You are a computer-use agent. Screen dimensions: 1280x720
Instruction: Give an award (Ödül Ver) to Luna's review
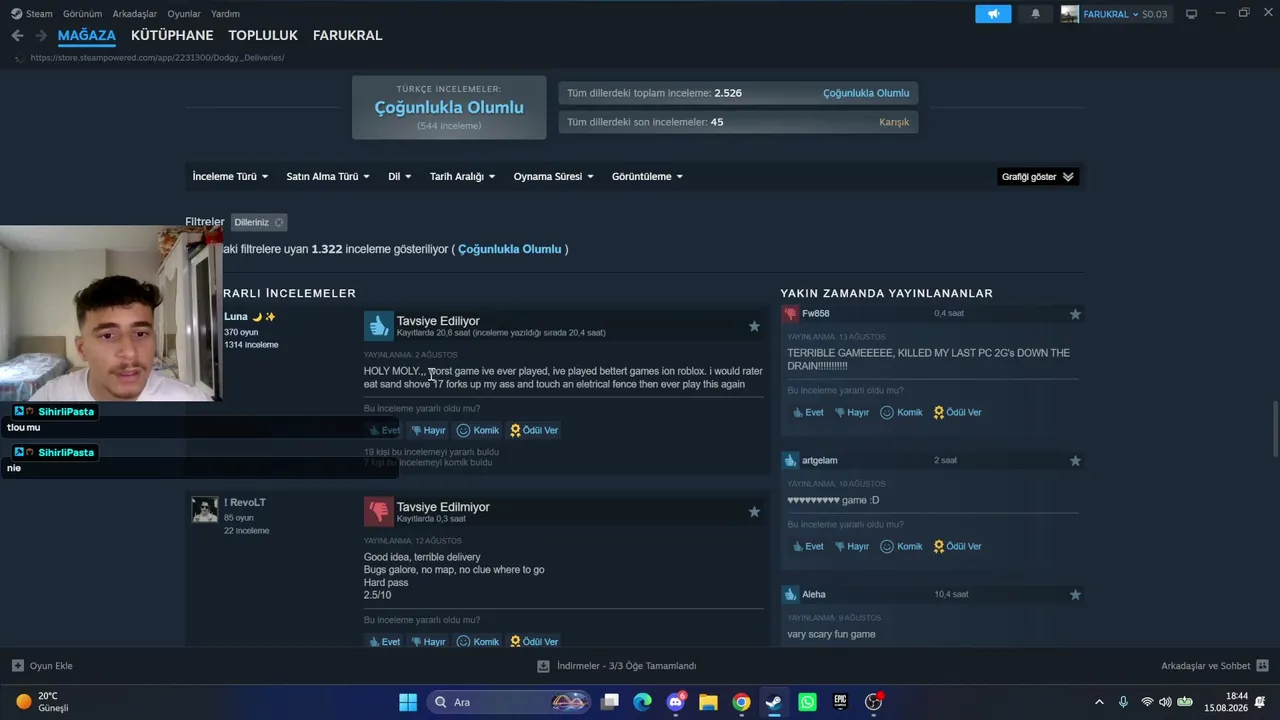pos(534,431)
